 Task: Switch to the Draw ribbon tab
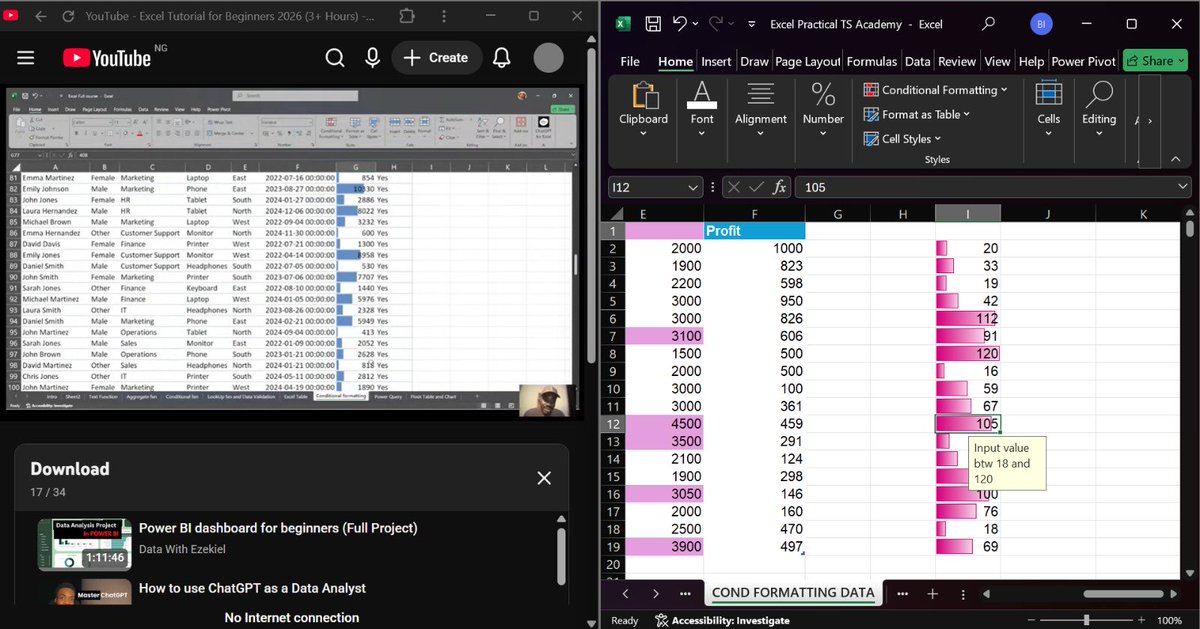pyautogui.click(x=754, y=61)
